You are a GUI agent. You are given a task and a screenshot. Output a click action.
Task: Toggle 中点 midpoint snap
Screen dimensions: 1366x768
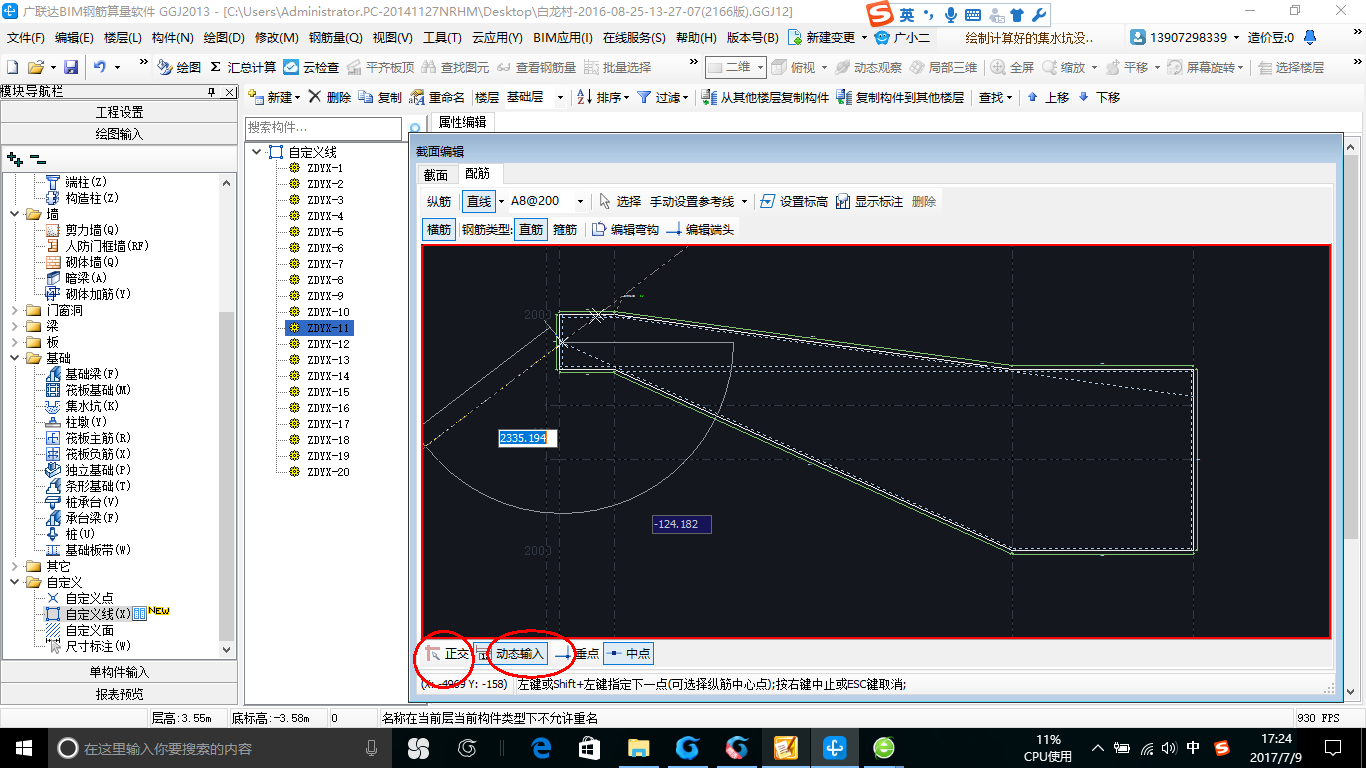[x=628, y=653]
